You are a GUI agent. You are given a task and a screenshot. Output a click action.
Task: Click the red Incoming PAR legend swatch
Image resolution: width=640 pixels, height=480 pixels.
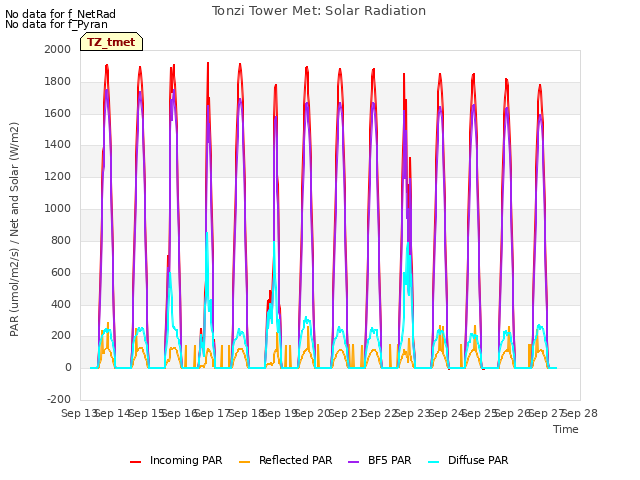(136, 461)
